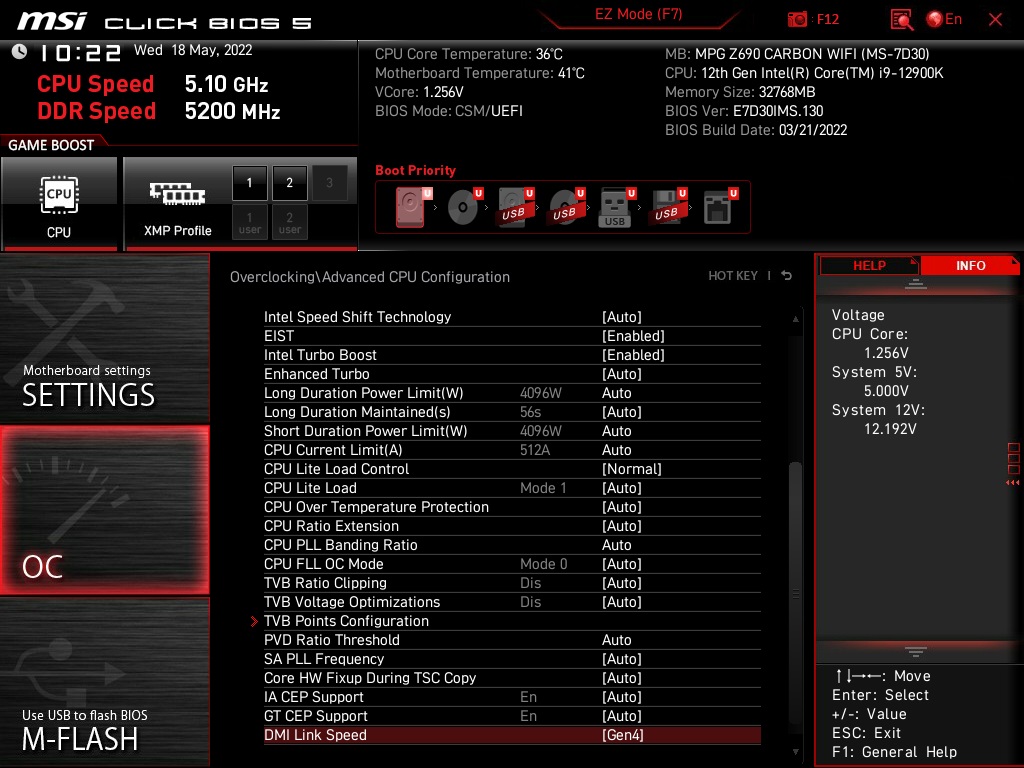Viewport: 1024px width, 768px height.
Task: Select the network boot device icon
Action: coord(720,207)
